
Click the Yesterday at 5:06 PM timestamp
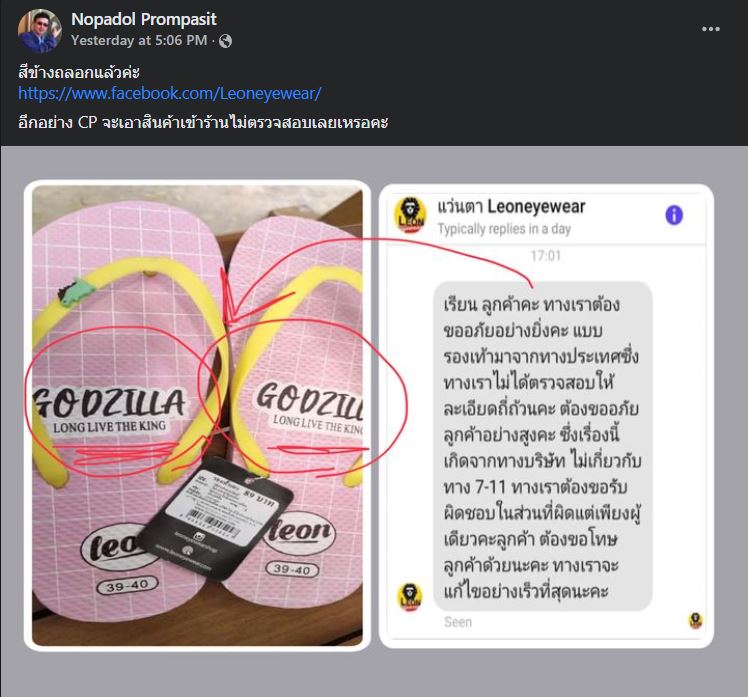(139, 41)
